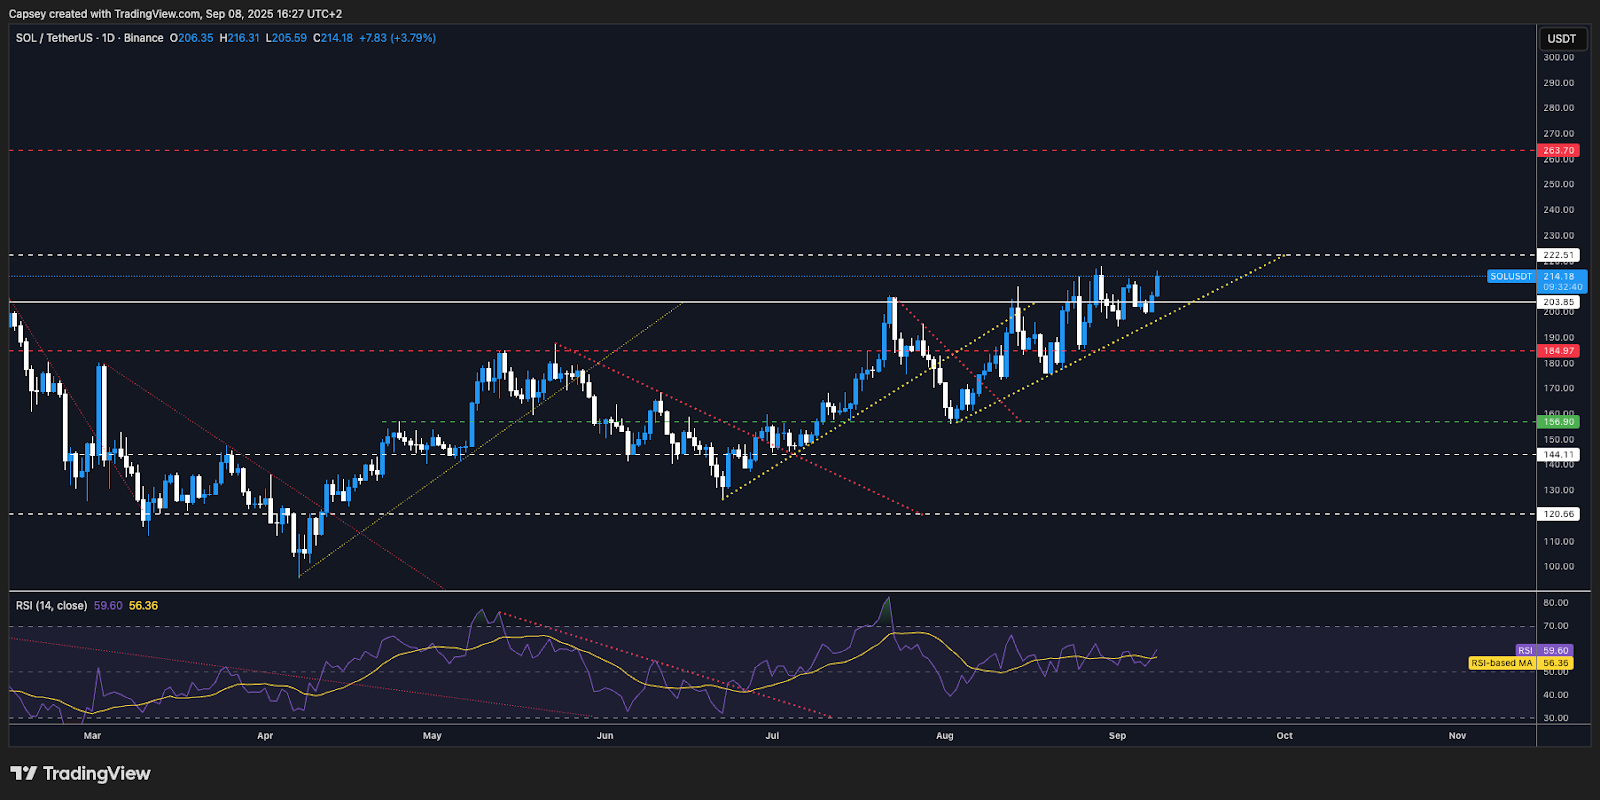This screenshot has width=1600, height=800.
Task: Select the 222.51 price level label
Action: [x=1558, y=255]
